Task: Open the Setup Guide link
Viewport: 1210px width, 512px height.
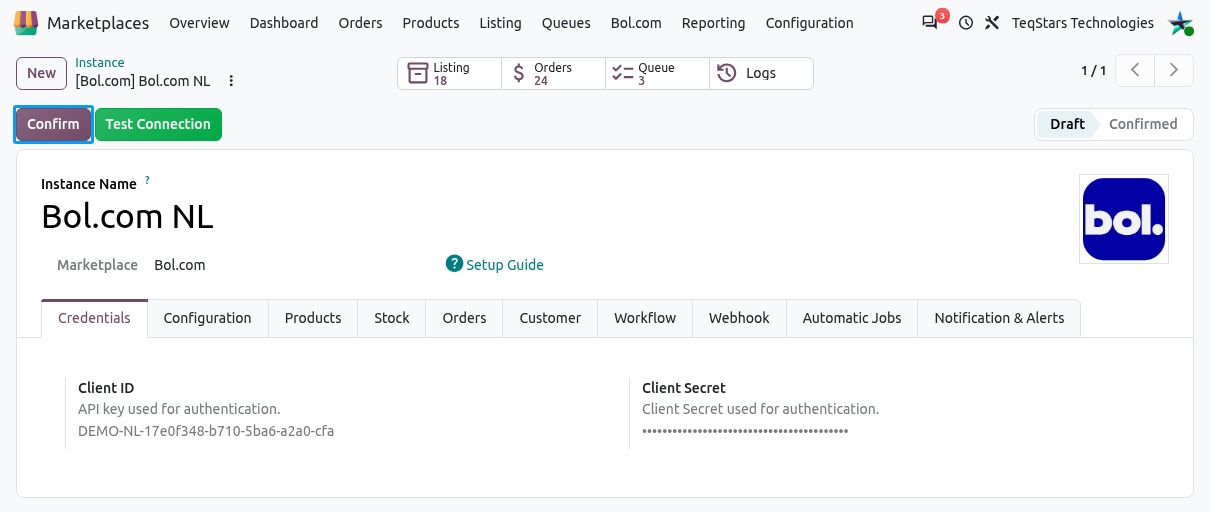Action: click(x=505, y=265)
